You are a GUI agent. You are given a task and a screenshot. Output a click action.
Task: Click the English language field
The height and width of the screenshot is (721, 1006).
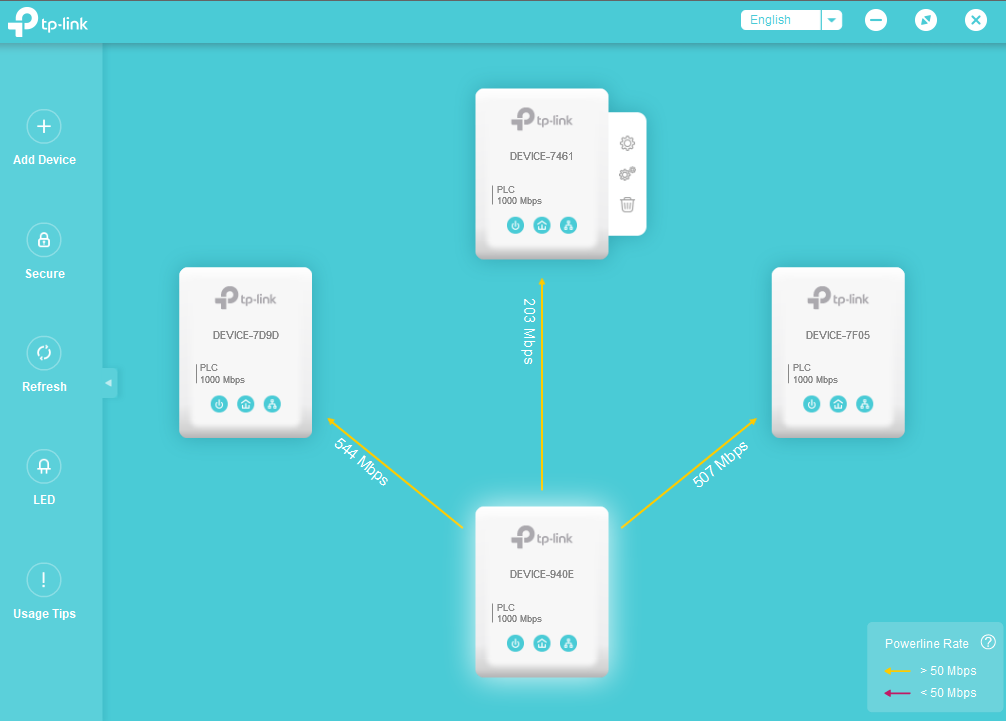781,20
